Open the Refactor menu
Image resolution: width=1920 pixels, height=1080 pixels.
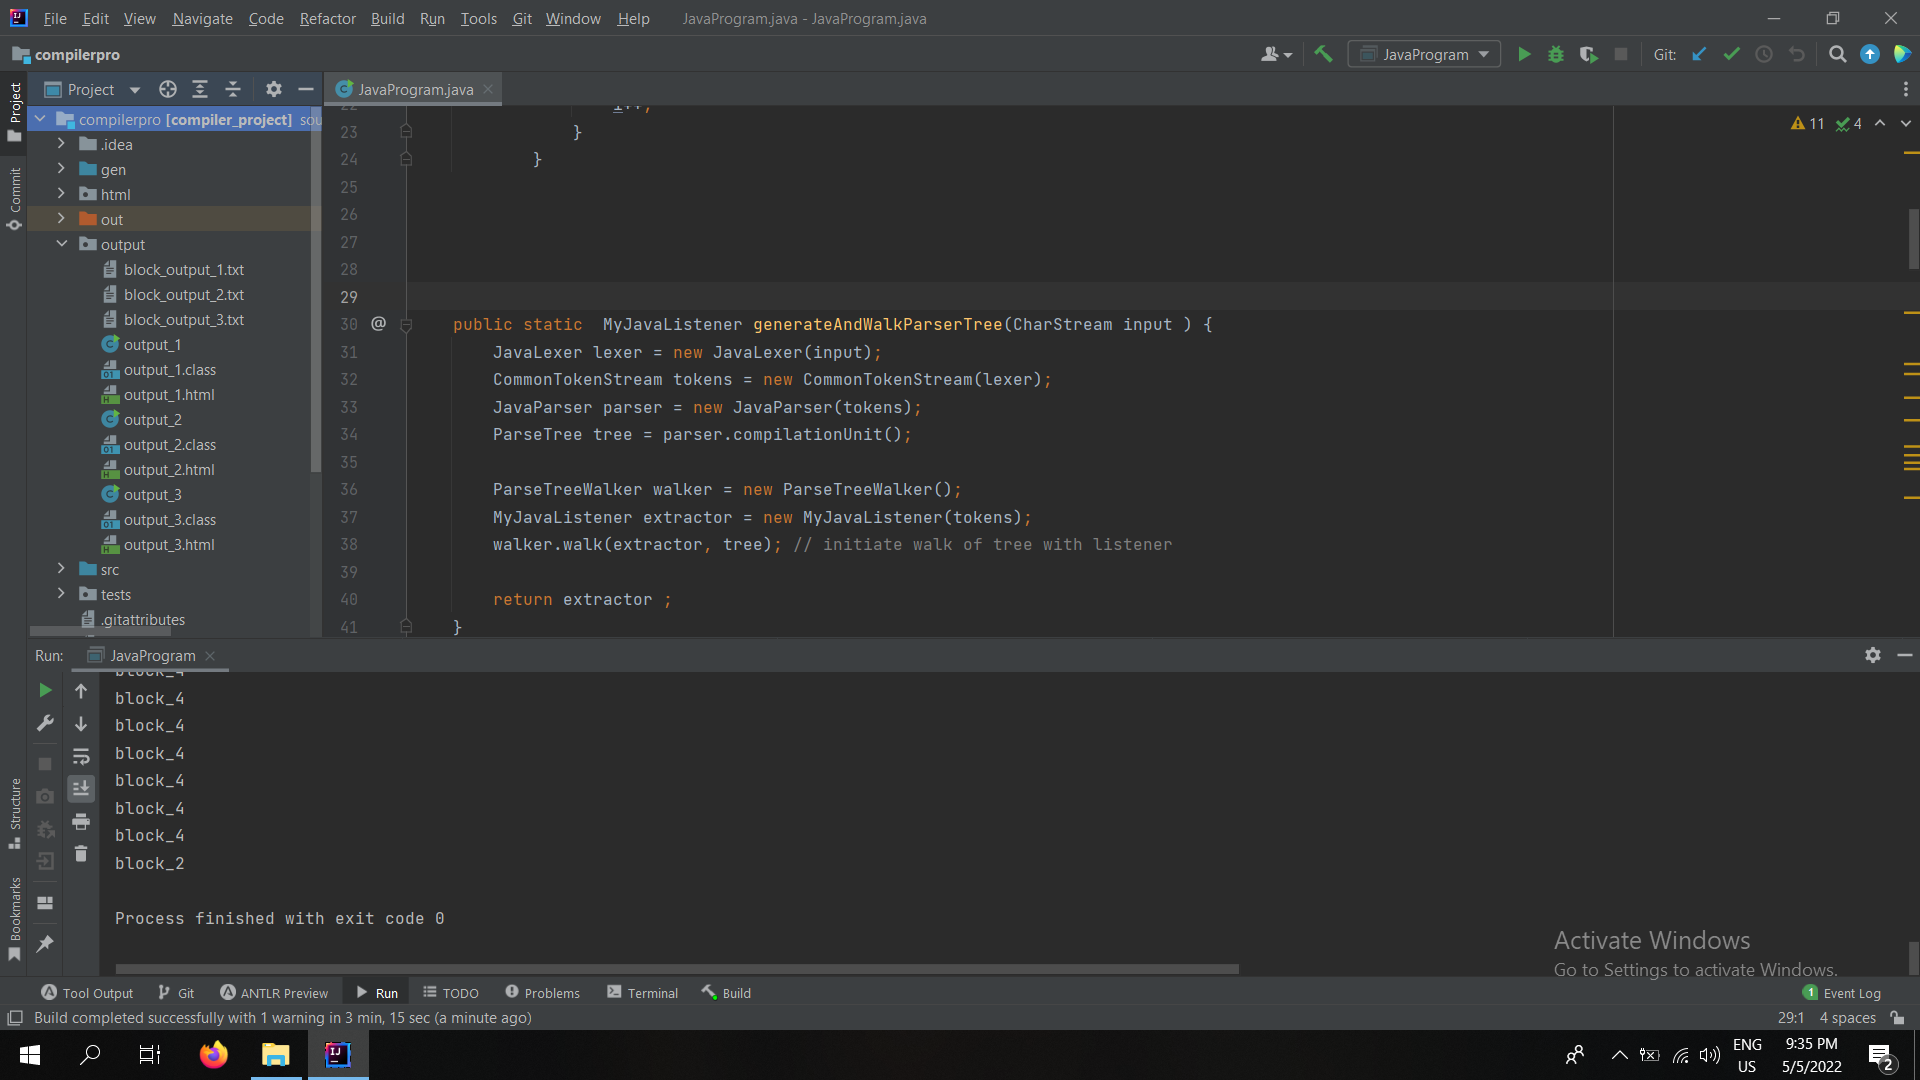point(327,18)
